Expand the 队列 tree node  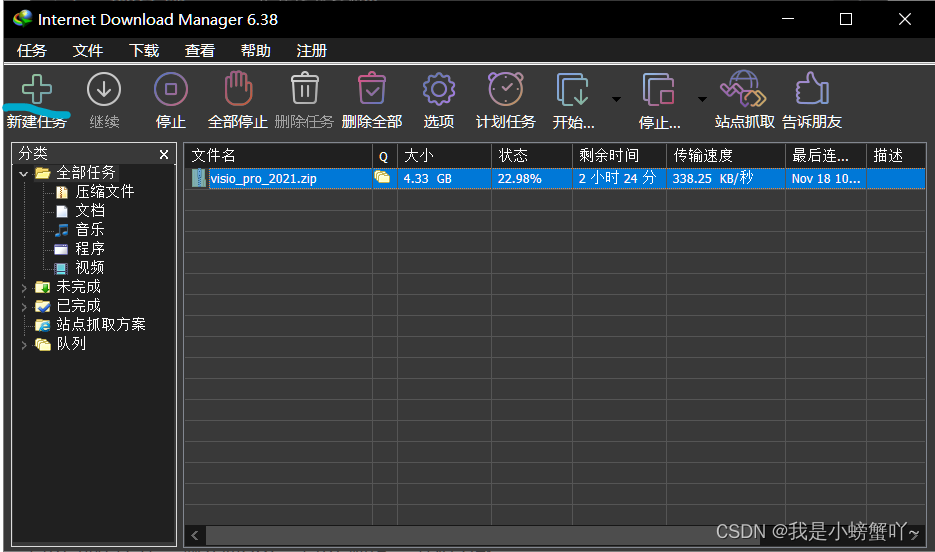(x=24, y=345)
